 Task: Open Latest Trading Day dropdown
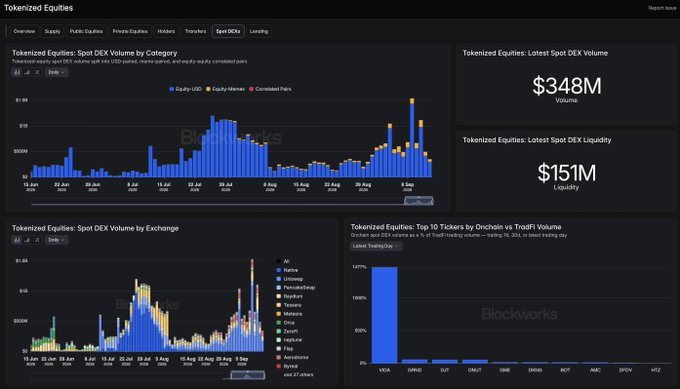click(376, 246)
